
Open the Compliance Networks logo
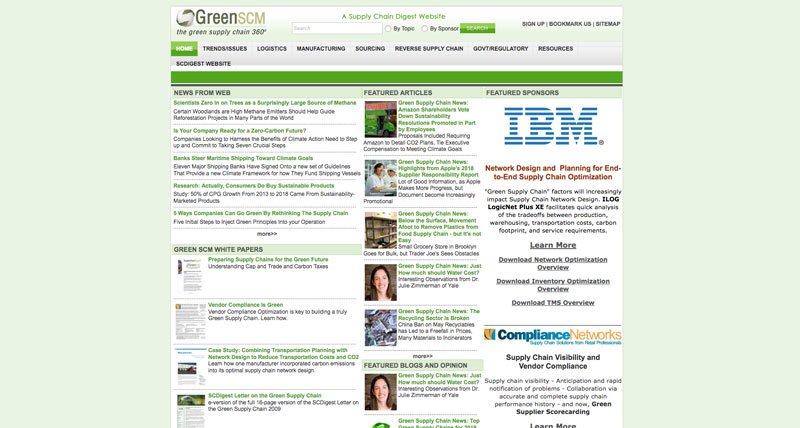pos(553,336)
